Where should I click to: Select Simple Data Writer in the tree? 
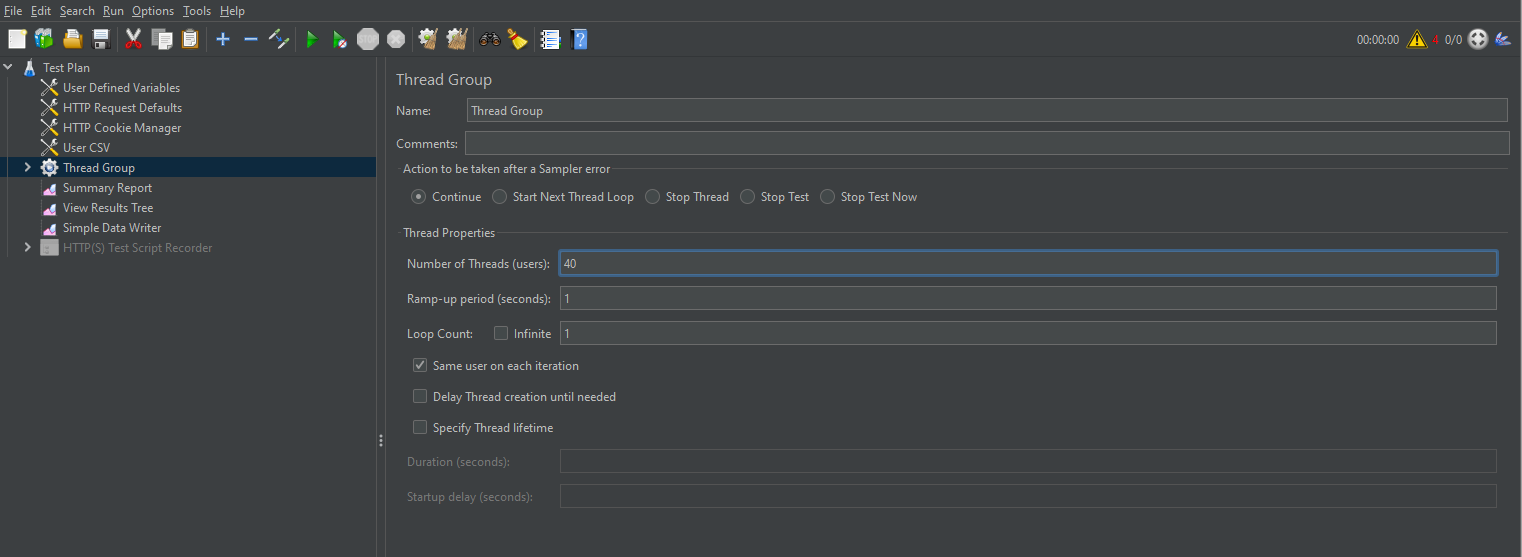point(112,228)
